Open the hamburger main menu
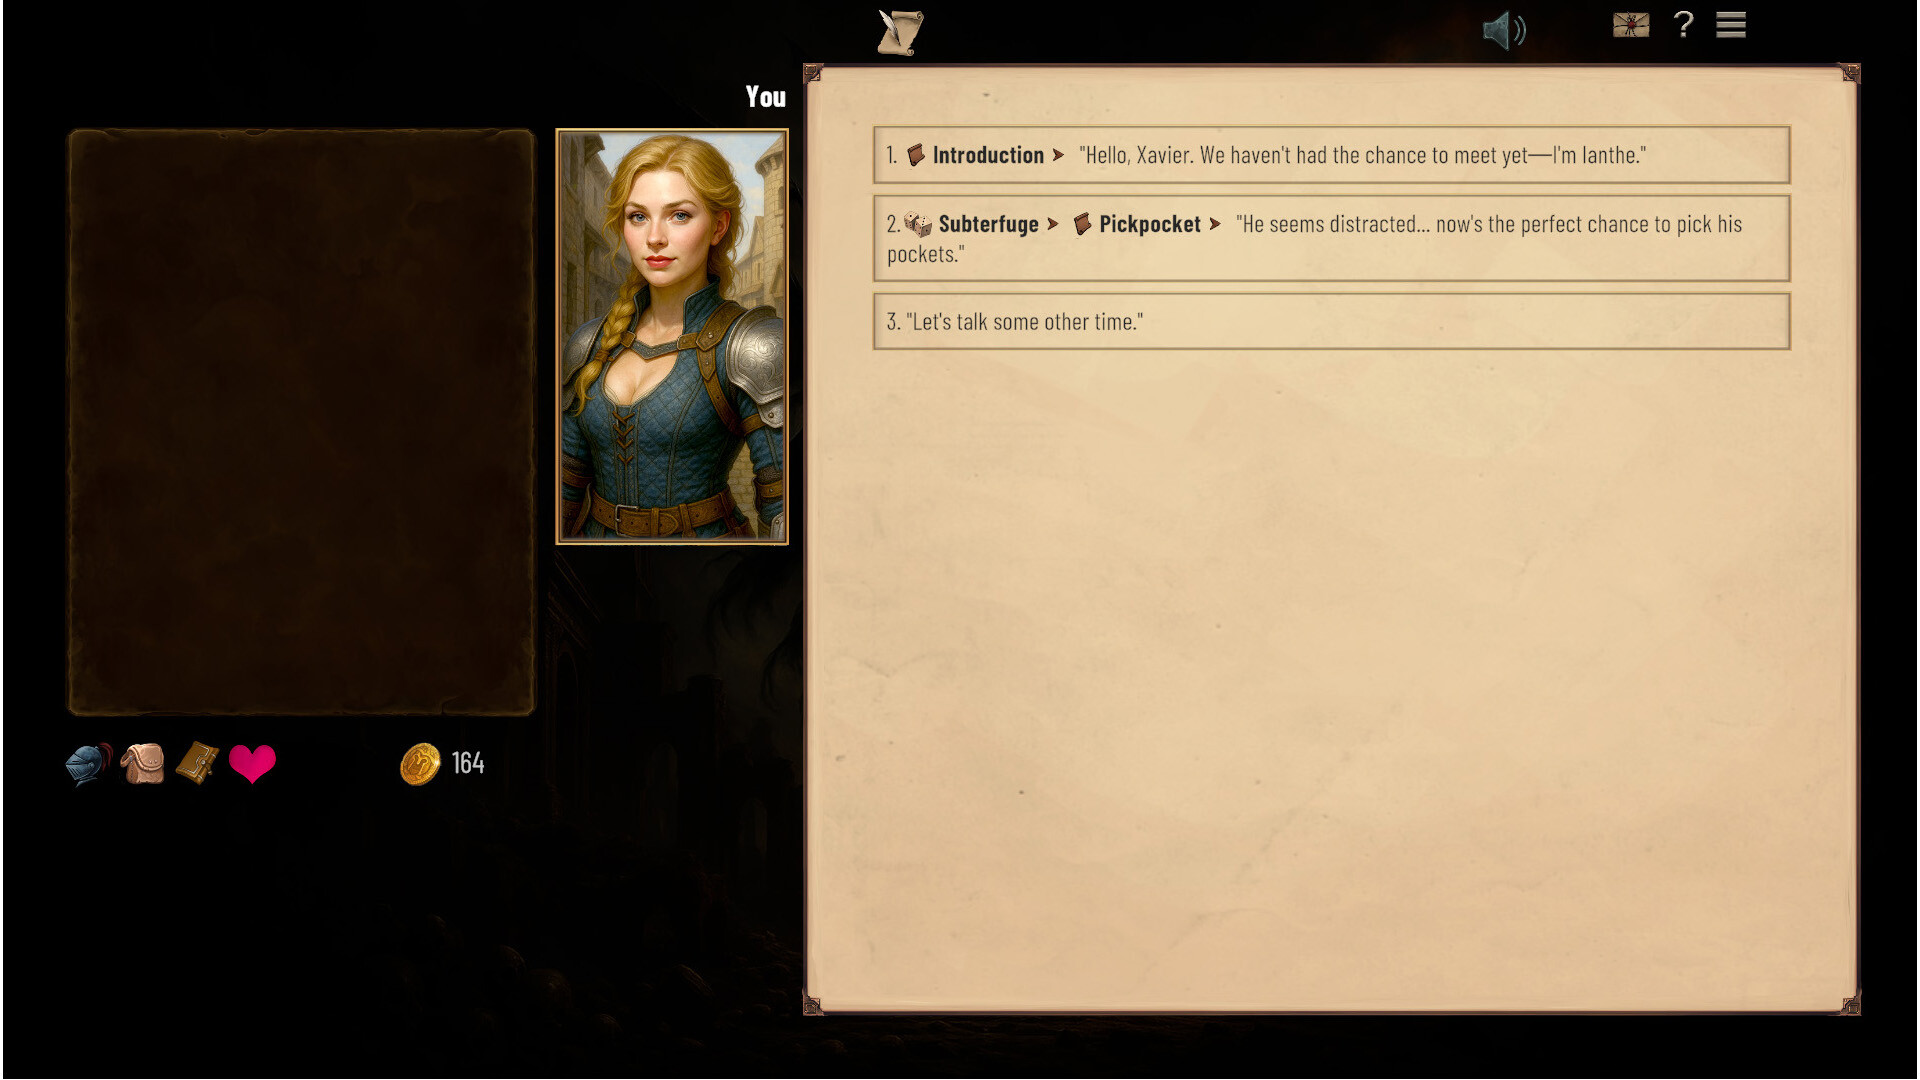The width and height of the screenshot is (1920, 1080). tap(1731, 25)
